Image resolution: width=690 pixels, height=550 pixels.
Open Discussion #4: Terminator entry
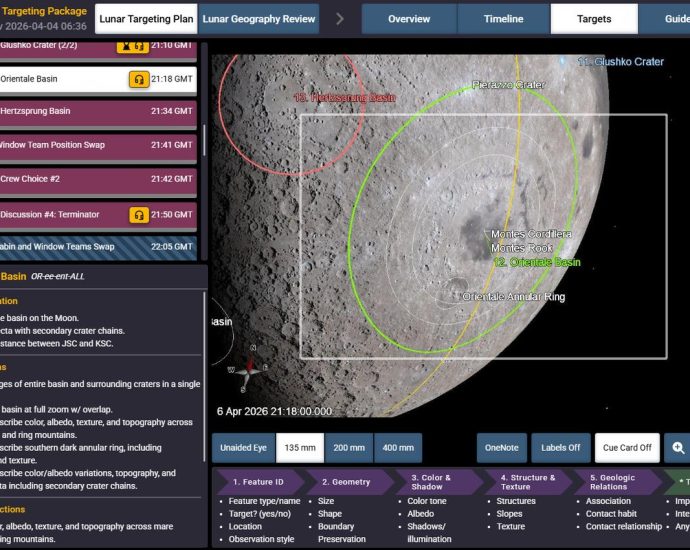click(98, 215)
